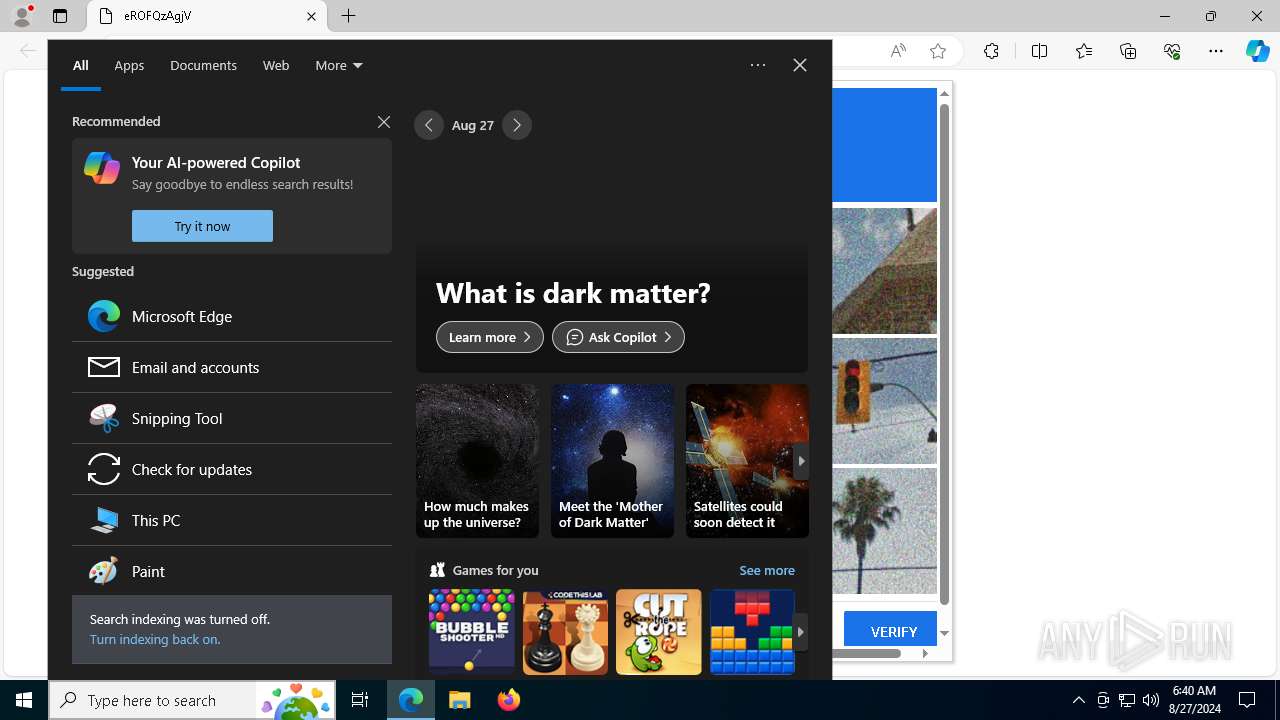Open the Edge profile icon
Viewport: 1280px width, 720px height.
(22, 16)
